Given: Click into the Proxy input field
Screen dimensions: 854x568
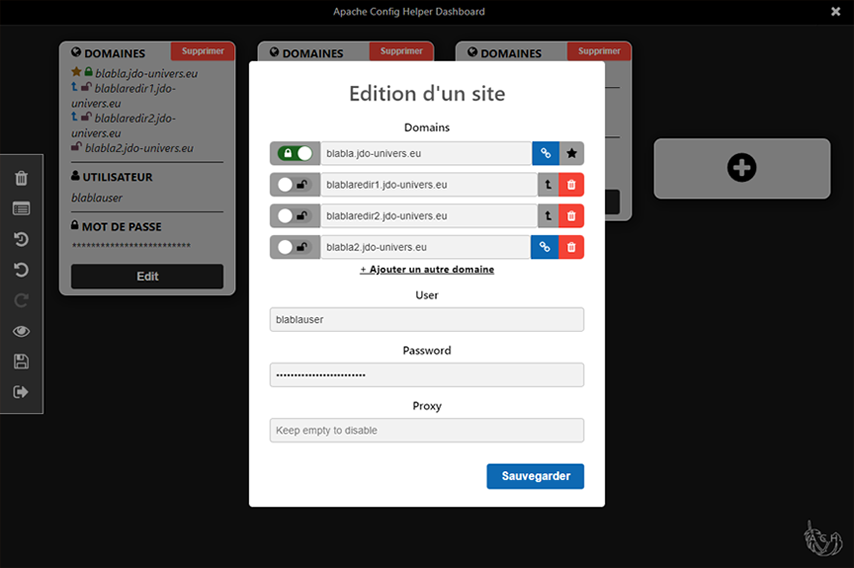Looking at the screenshot, I should (x=427, y=431).
